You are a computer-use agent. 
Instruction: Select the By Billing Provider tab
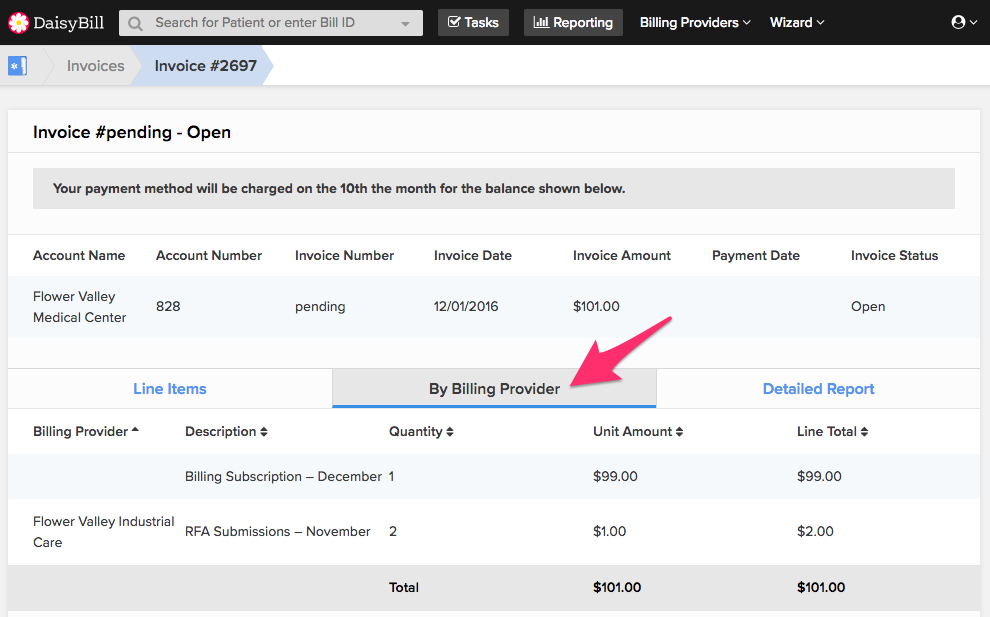pos(494,388)
